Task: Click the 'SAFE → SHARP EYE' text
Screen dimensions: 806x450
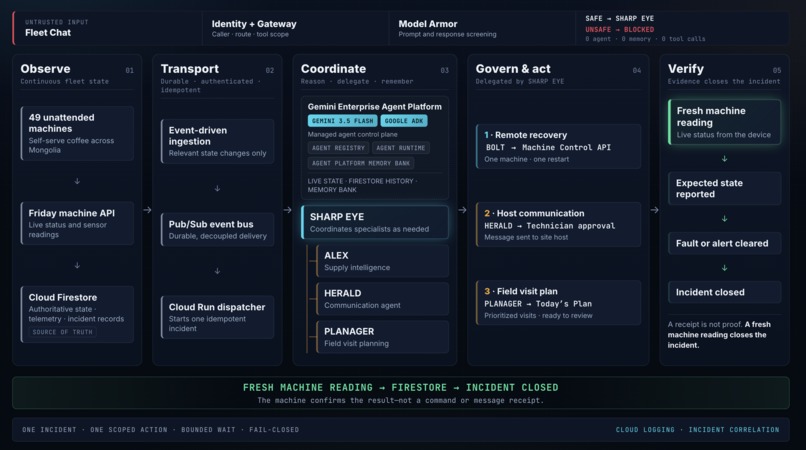Action: click(x=619, y=19)
